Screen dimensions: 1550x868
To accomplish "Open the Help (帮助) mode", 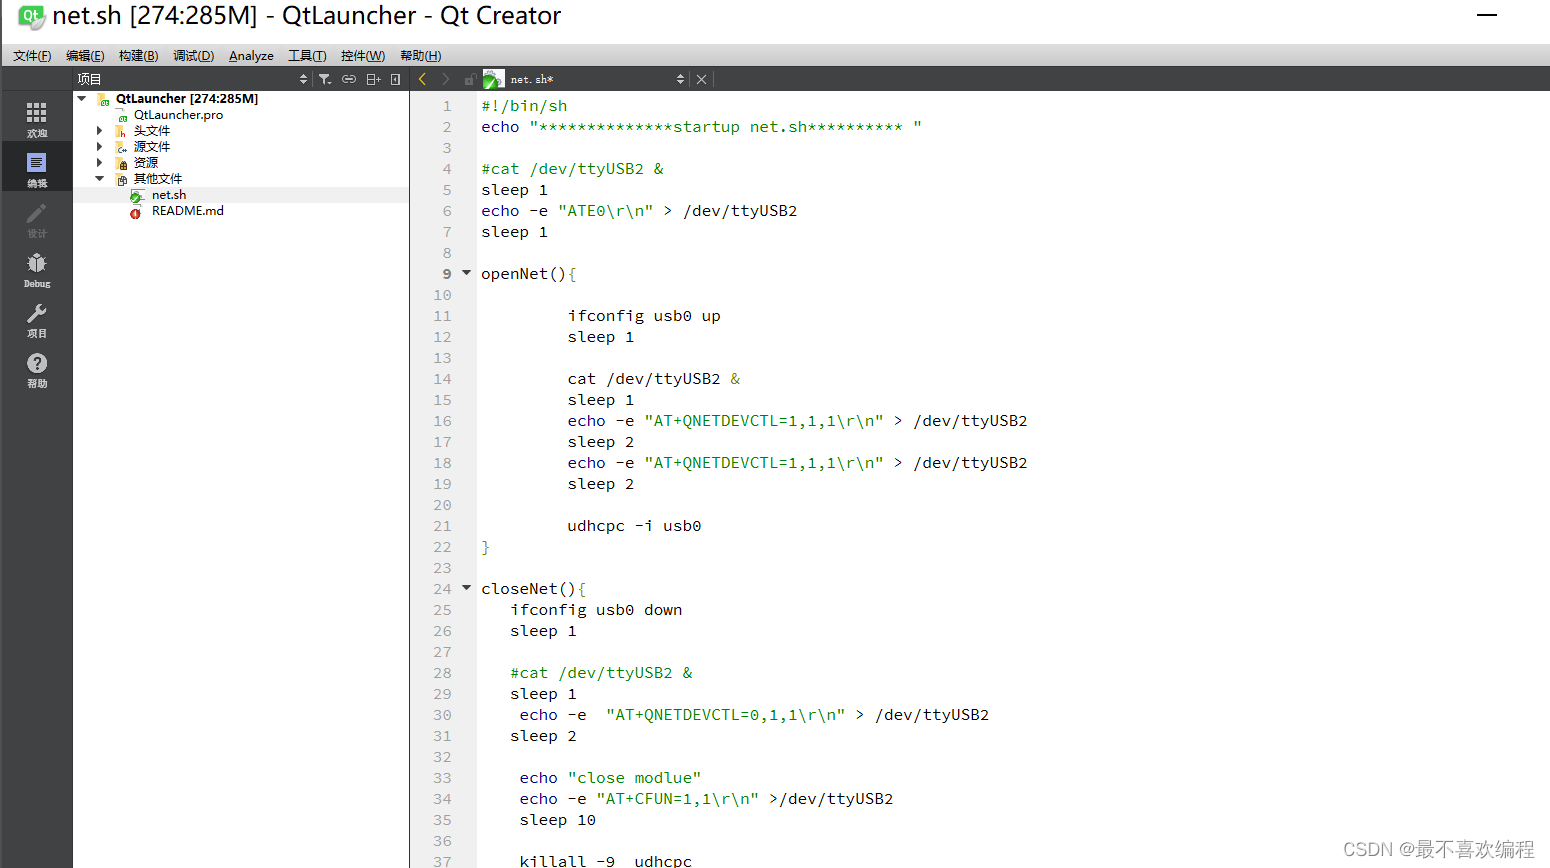I will coord(37,370).
